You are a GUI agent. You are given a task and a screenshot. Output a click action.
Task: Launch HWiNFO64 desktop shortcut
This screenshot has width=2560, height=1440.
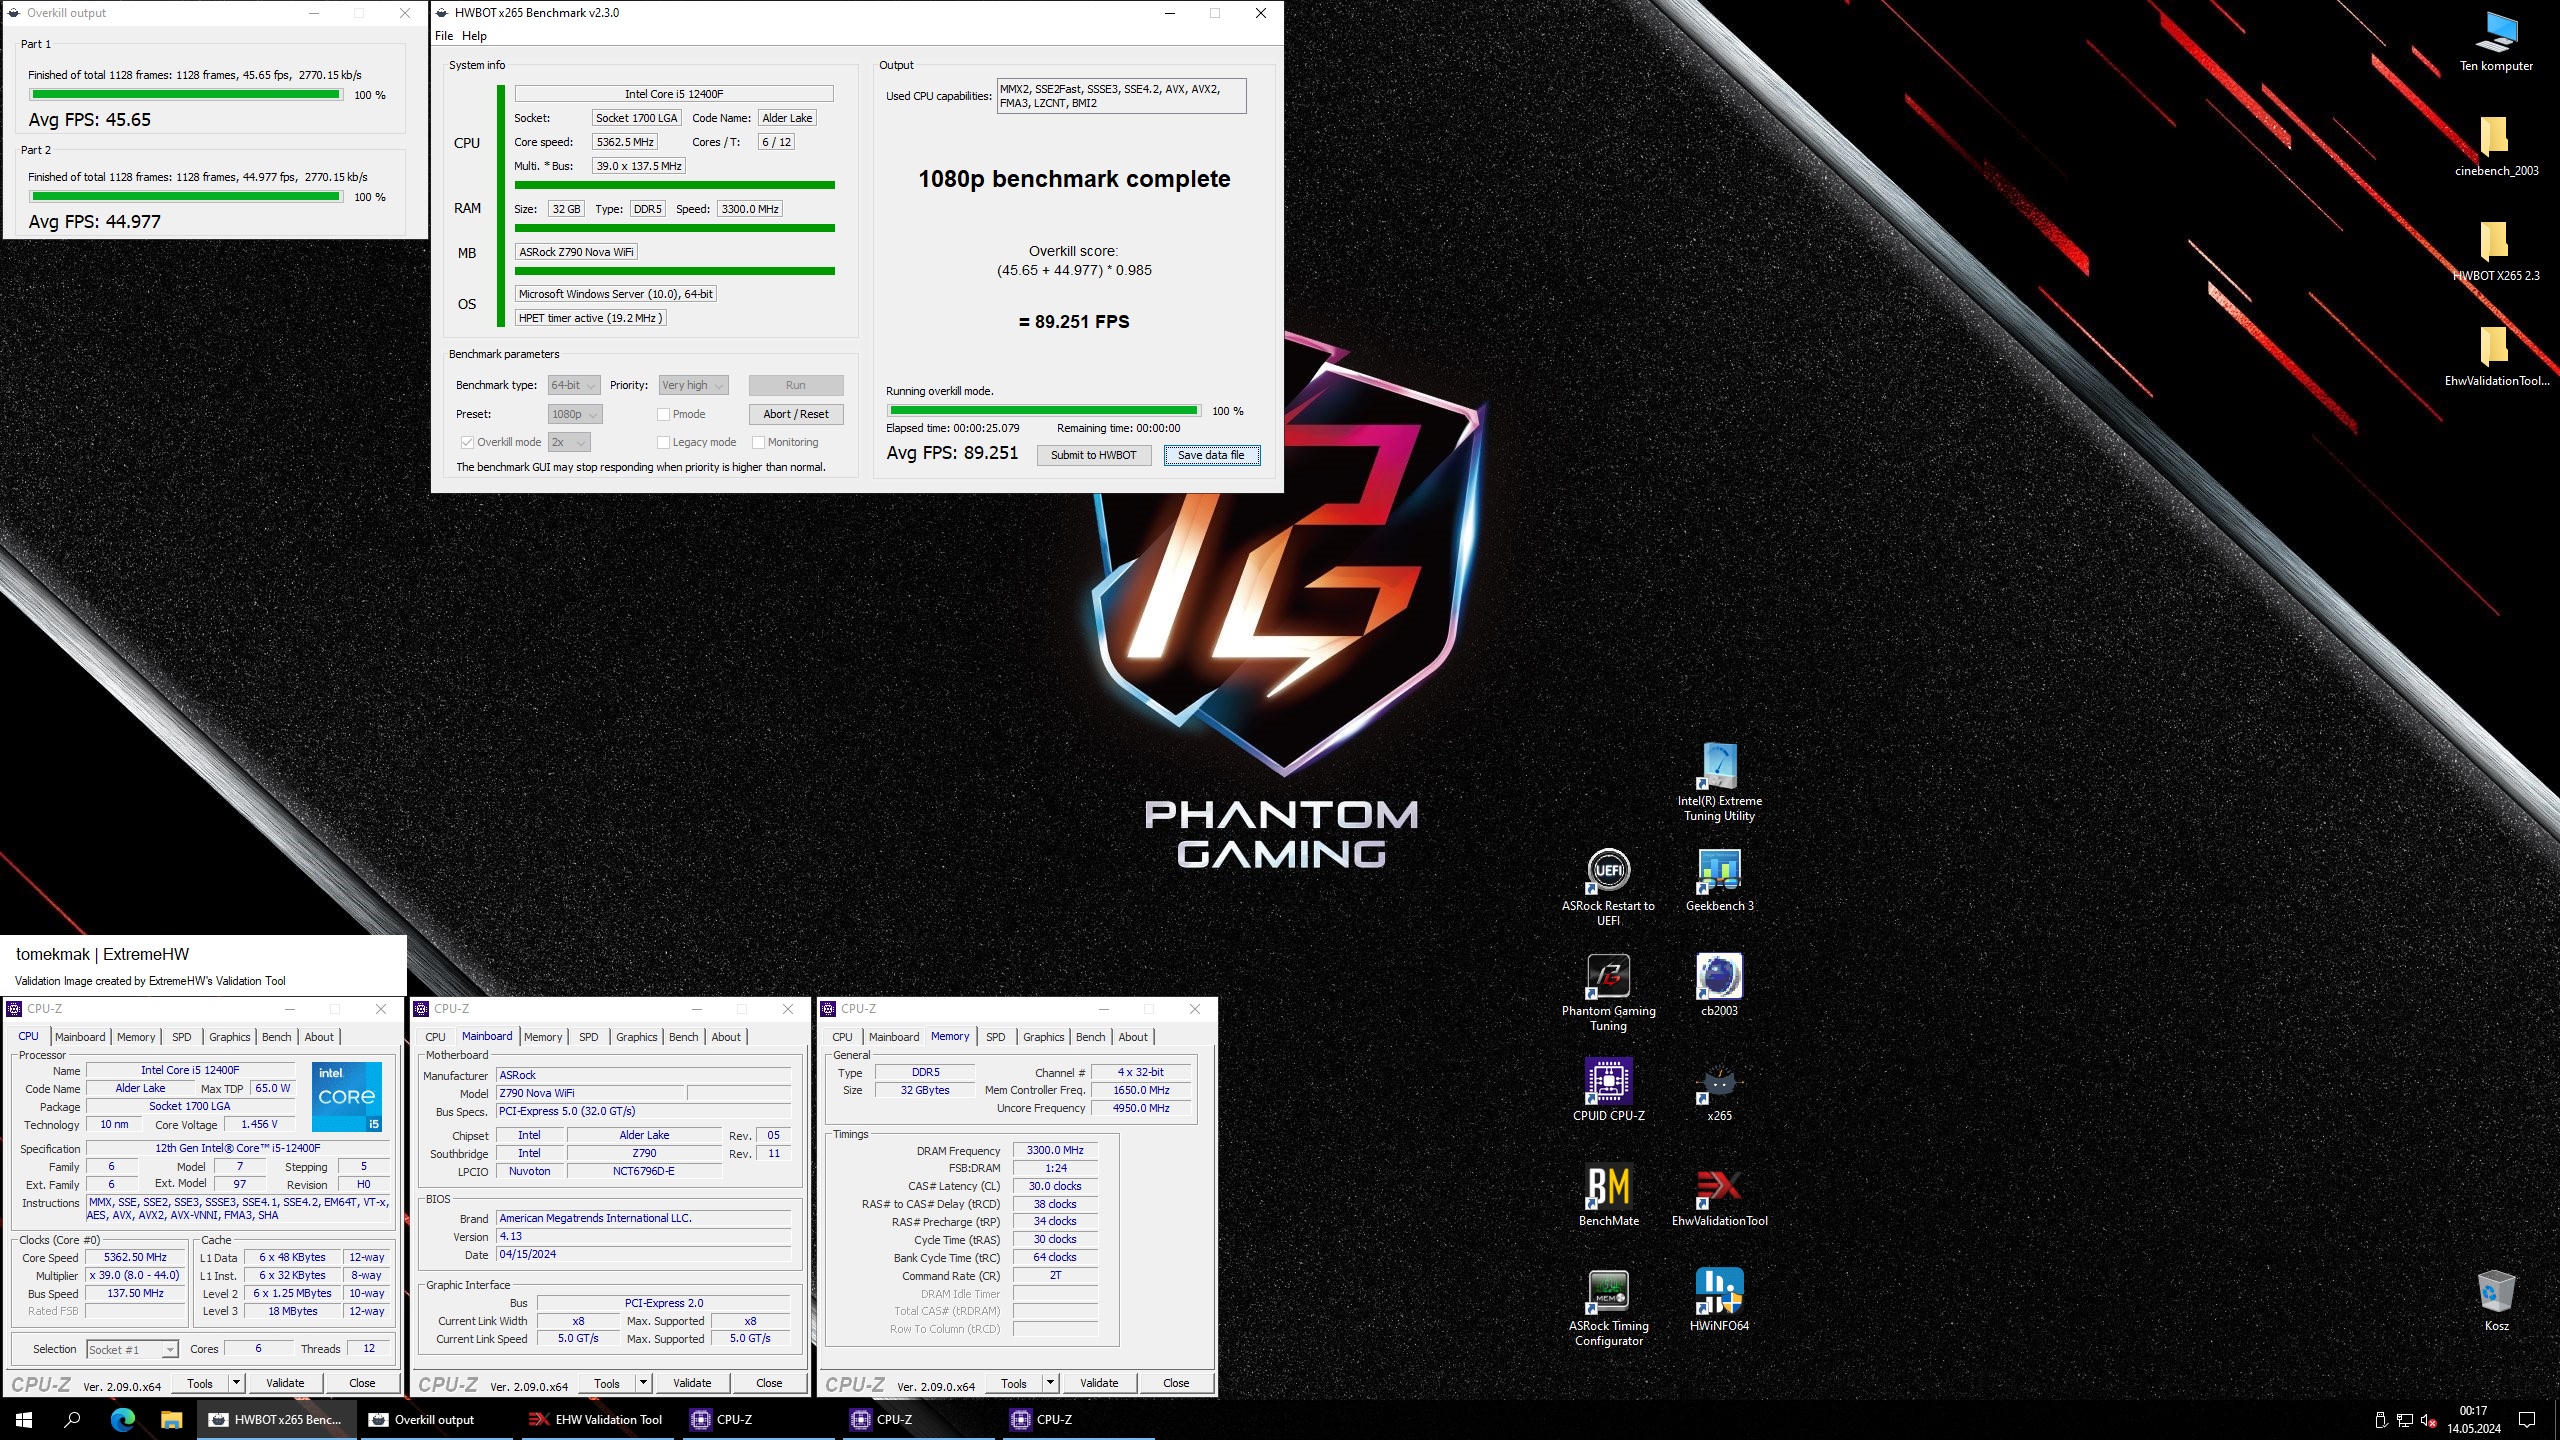pyautogui.click(x=1719, y=1300)
